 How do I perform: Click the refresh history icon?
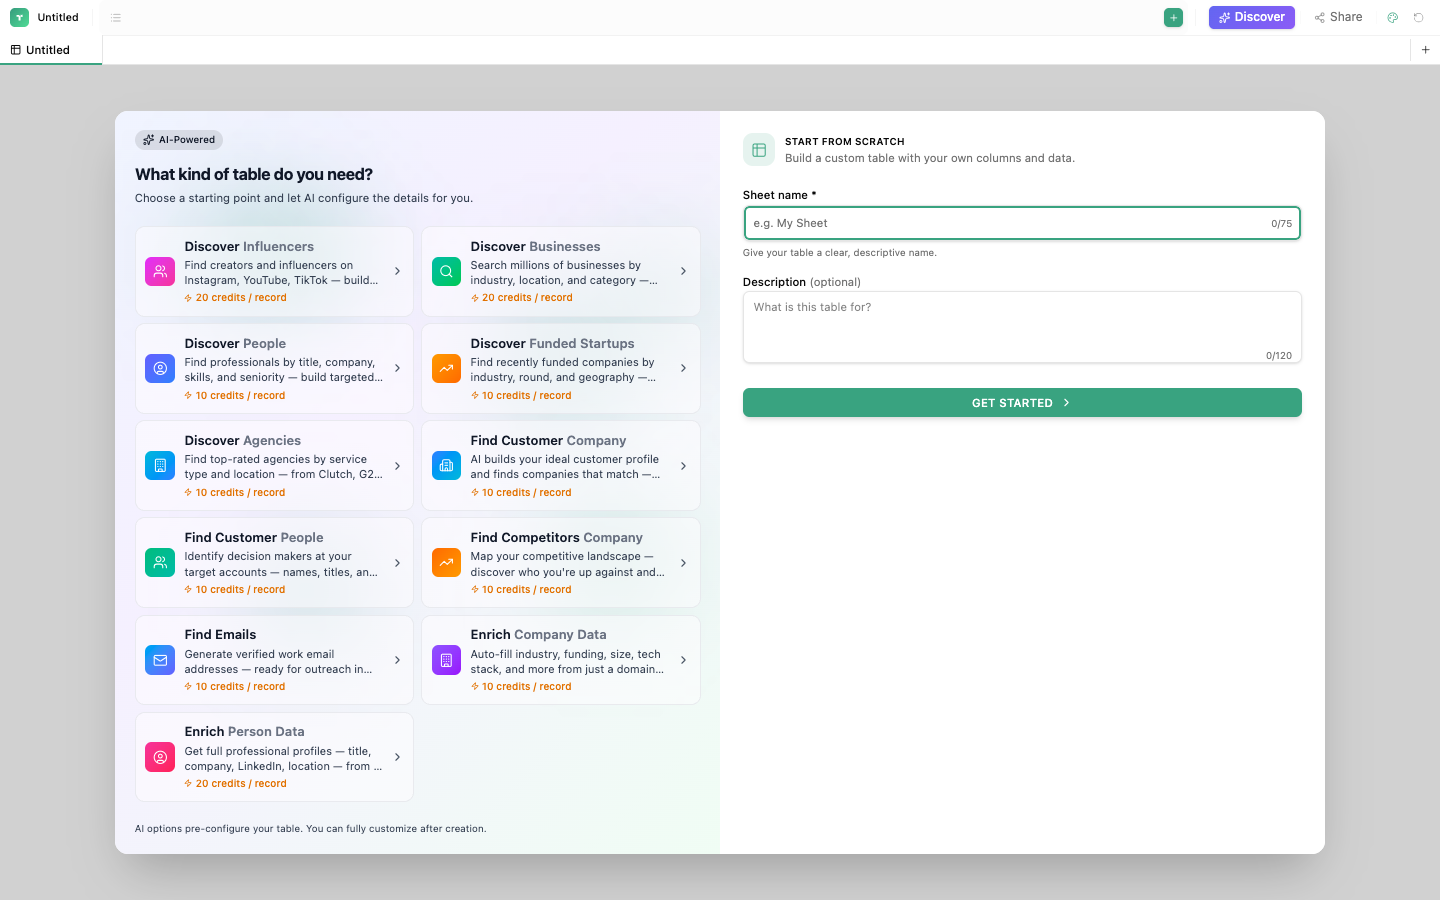[1418, 17]
